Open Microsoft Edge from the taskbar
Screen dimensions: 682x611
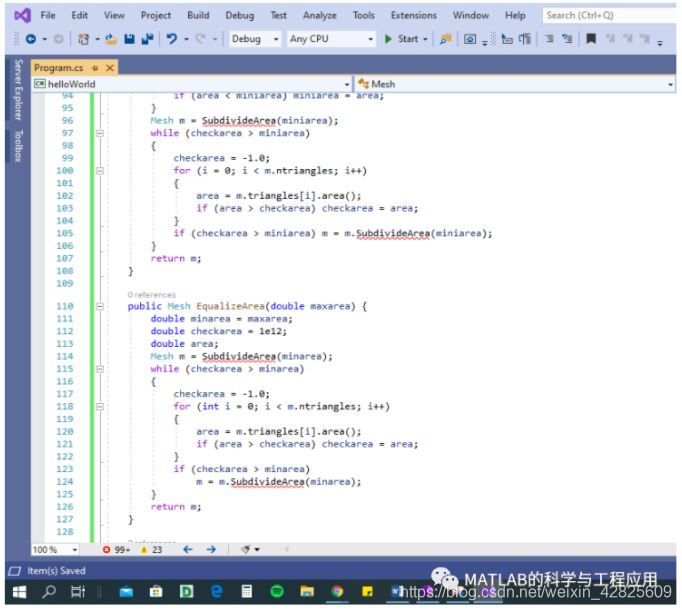coord(216,592)
